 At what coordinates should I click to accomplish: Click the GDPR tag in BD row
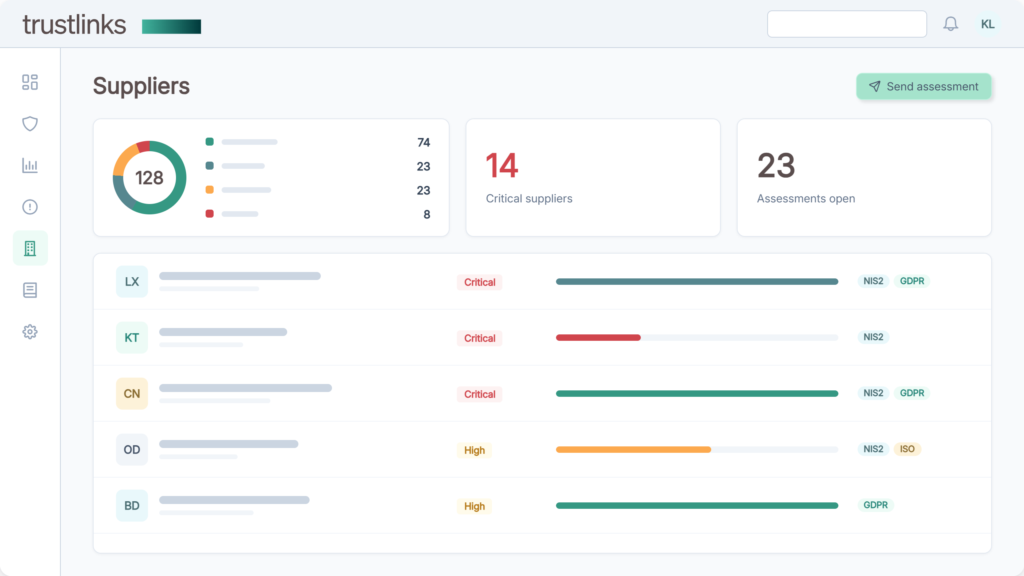tap(875, 505)
